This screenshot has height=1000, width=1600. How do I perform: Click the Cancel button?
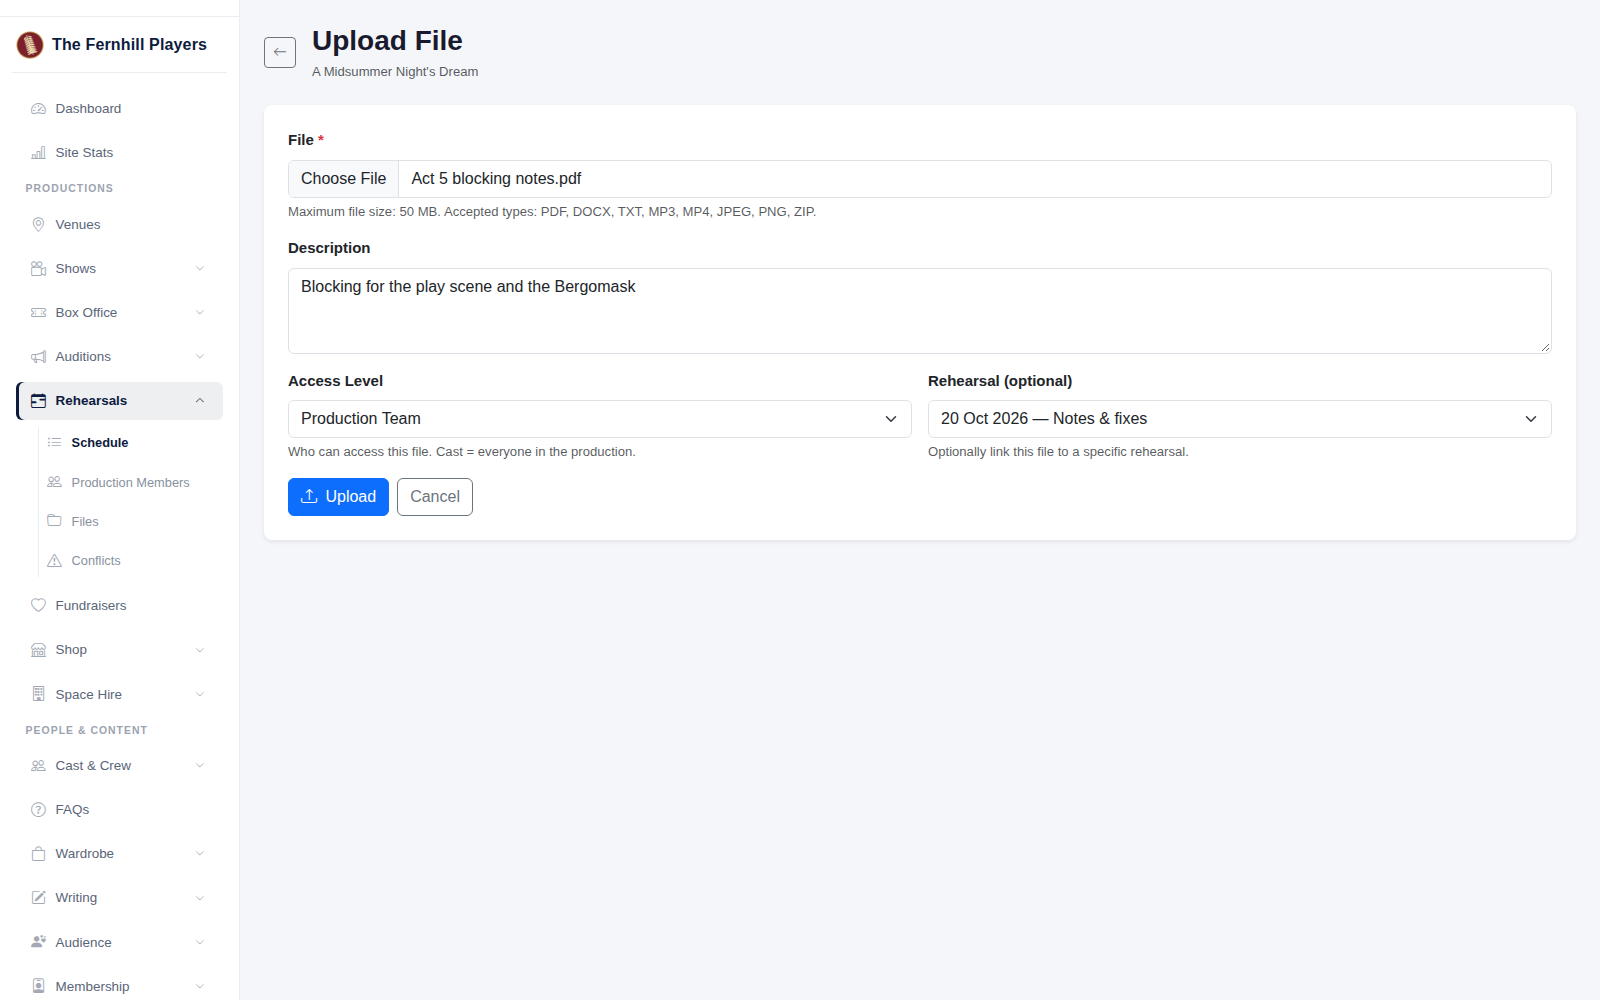point(435,497)
